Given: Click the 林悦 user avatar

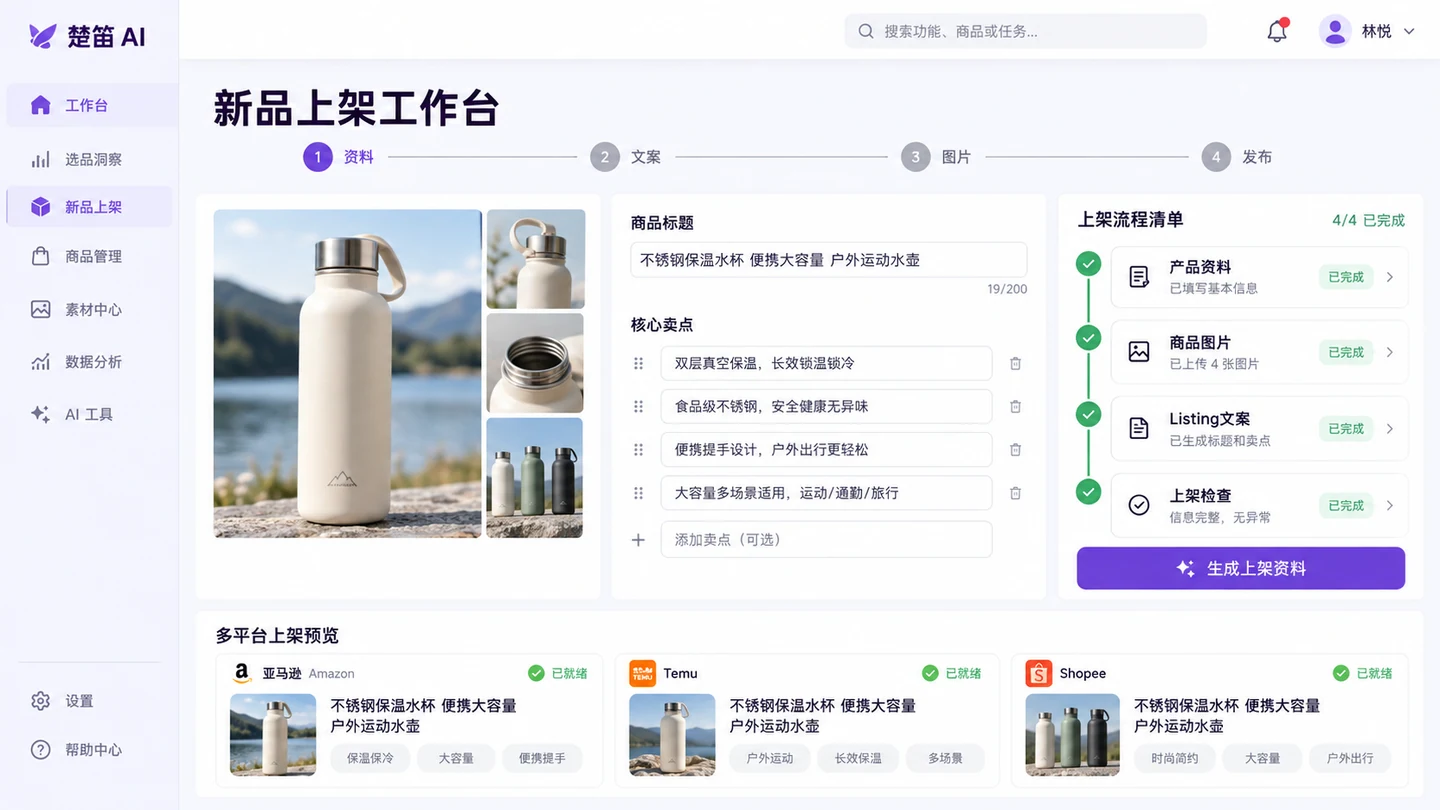Looking at the screenshot, I should (x=1335, y=31).
